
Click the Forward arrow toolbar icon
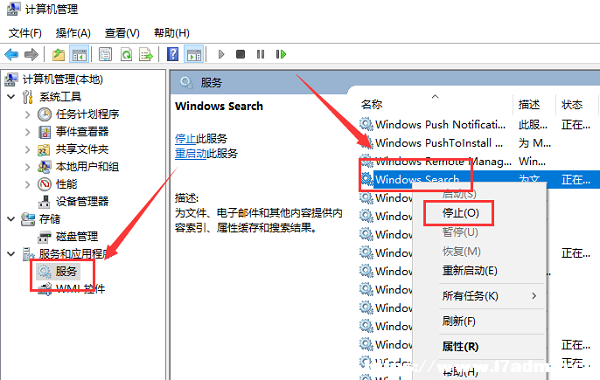[x=31, y=54]
